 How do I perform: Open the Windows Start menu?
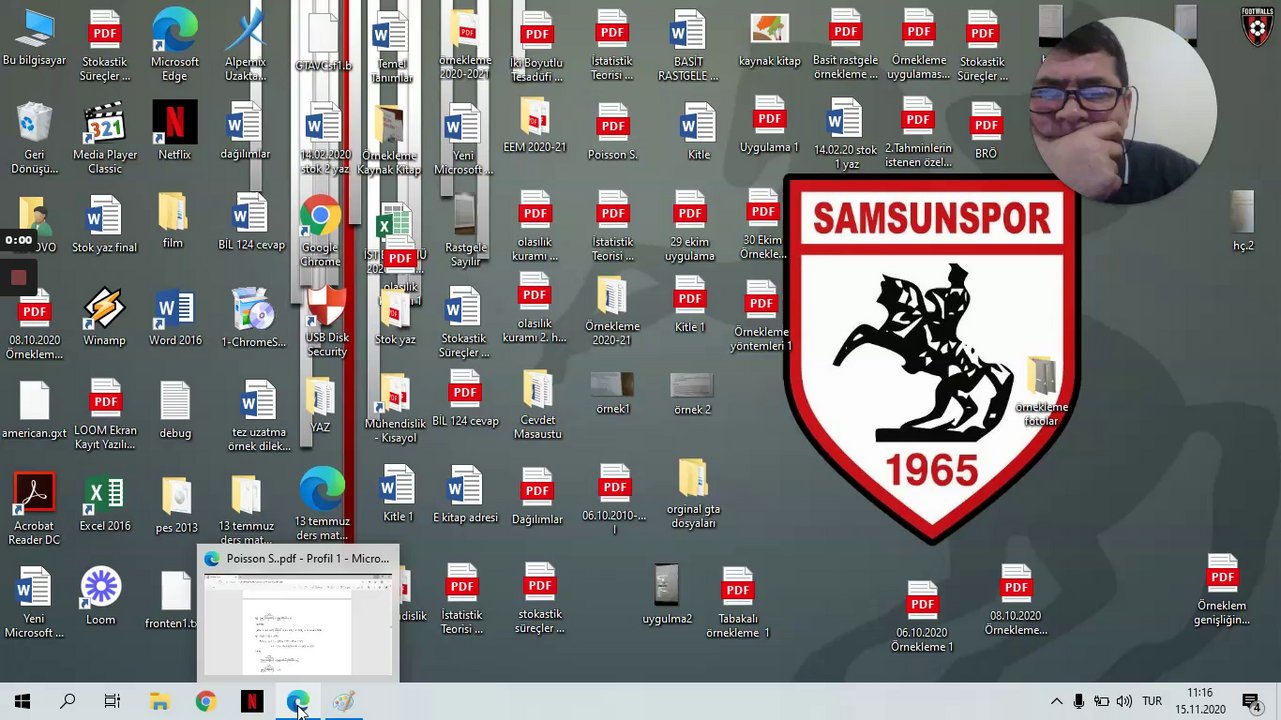pos(22,702)
